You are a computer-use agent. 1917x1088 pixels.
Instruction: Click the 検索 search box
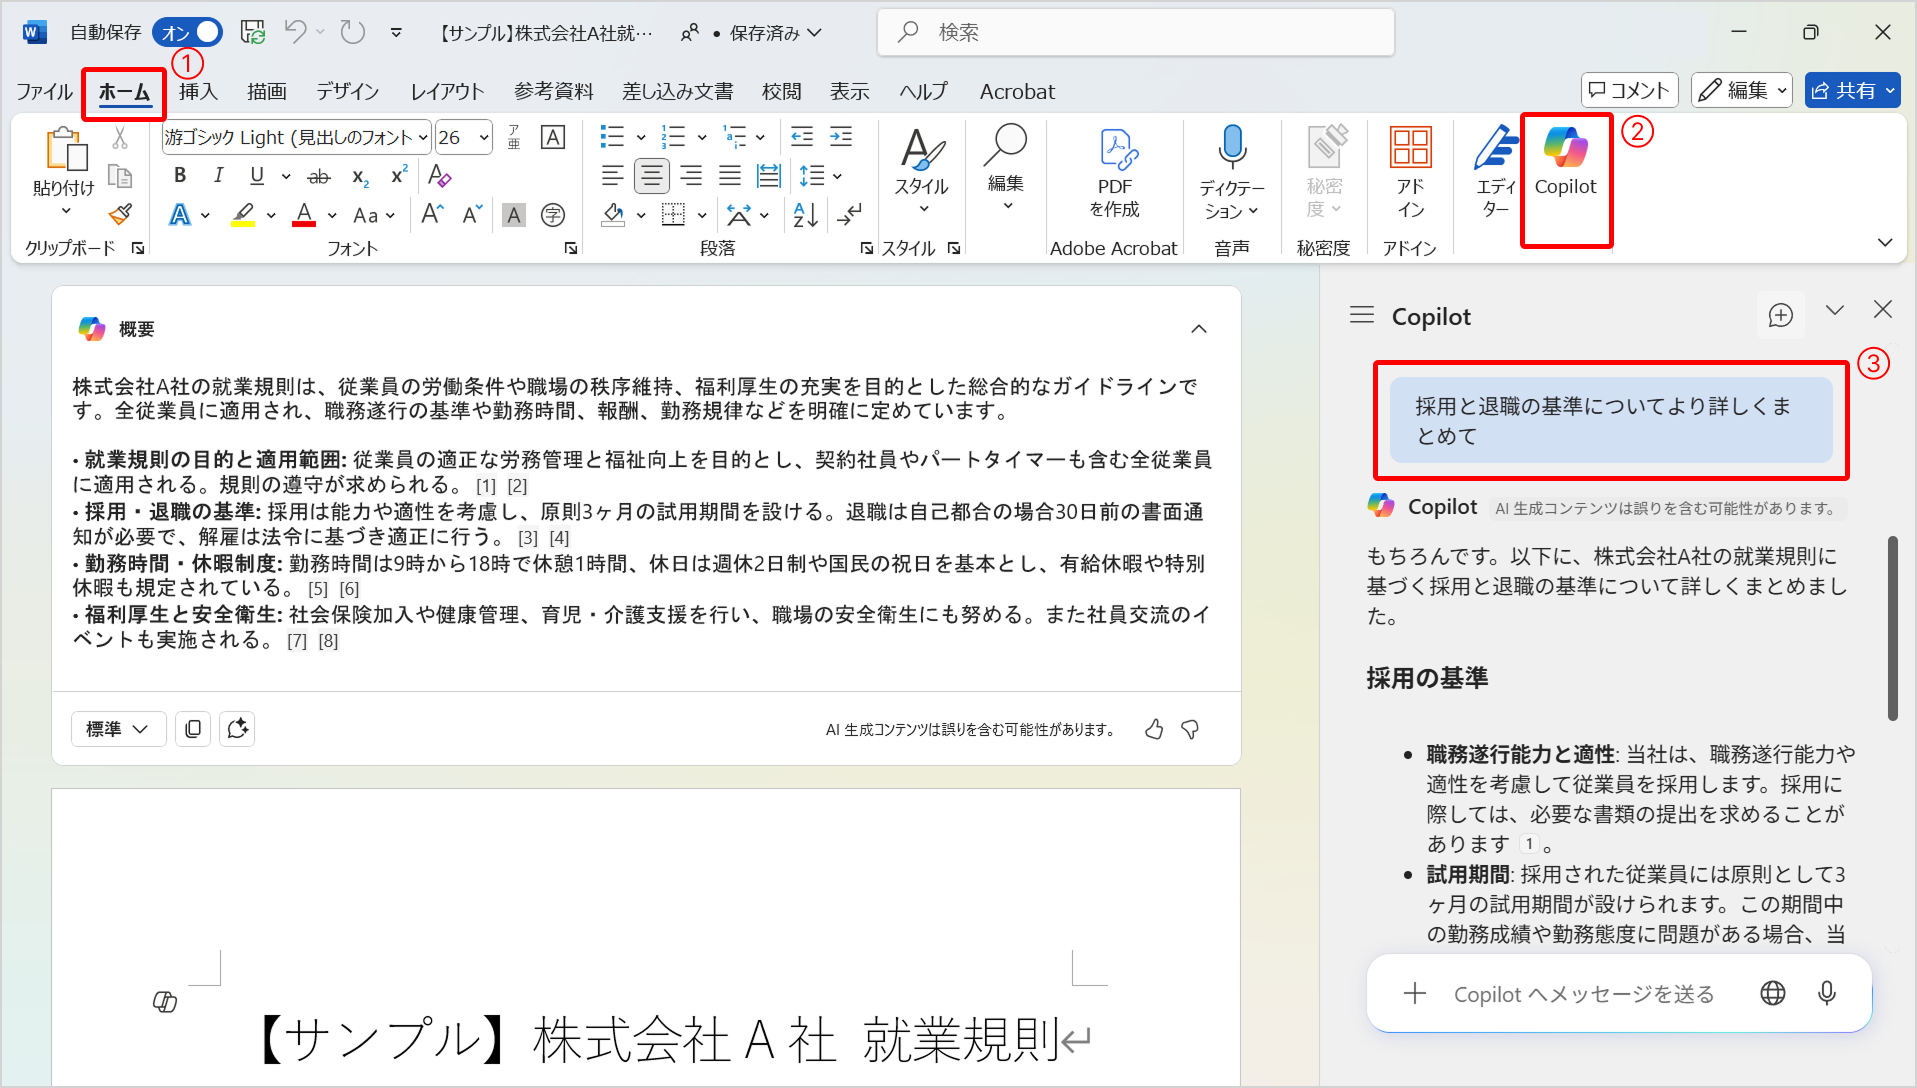(1136, 32)
